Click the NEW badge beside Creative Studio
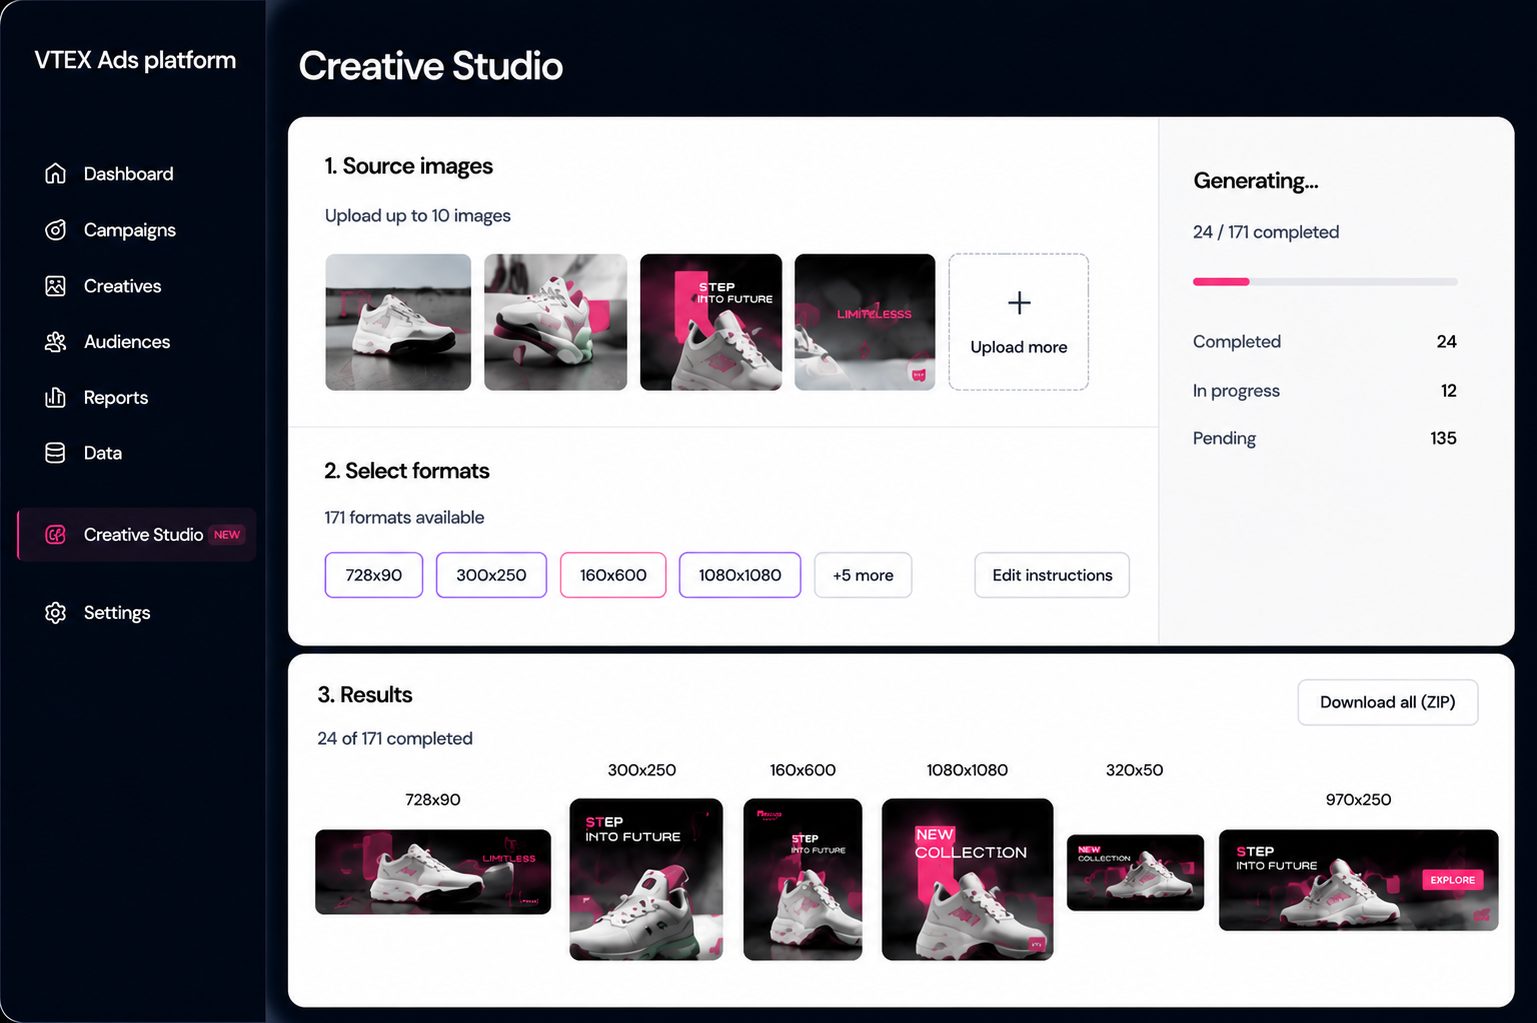This screenshot has height=1023, width=1537. coord(227,534)
